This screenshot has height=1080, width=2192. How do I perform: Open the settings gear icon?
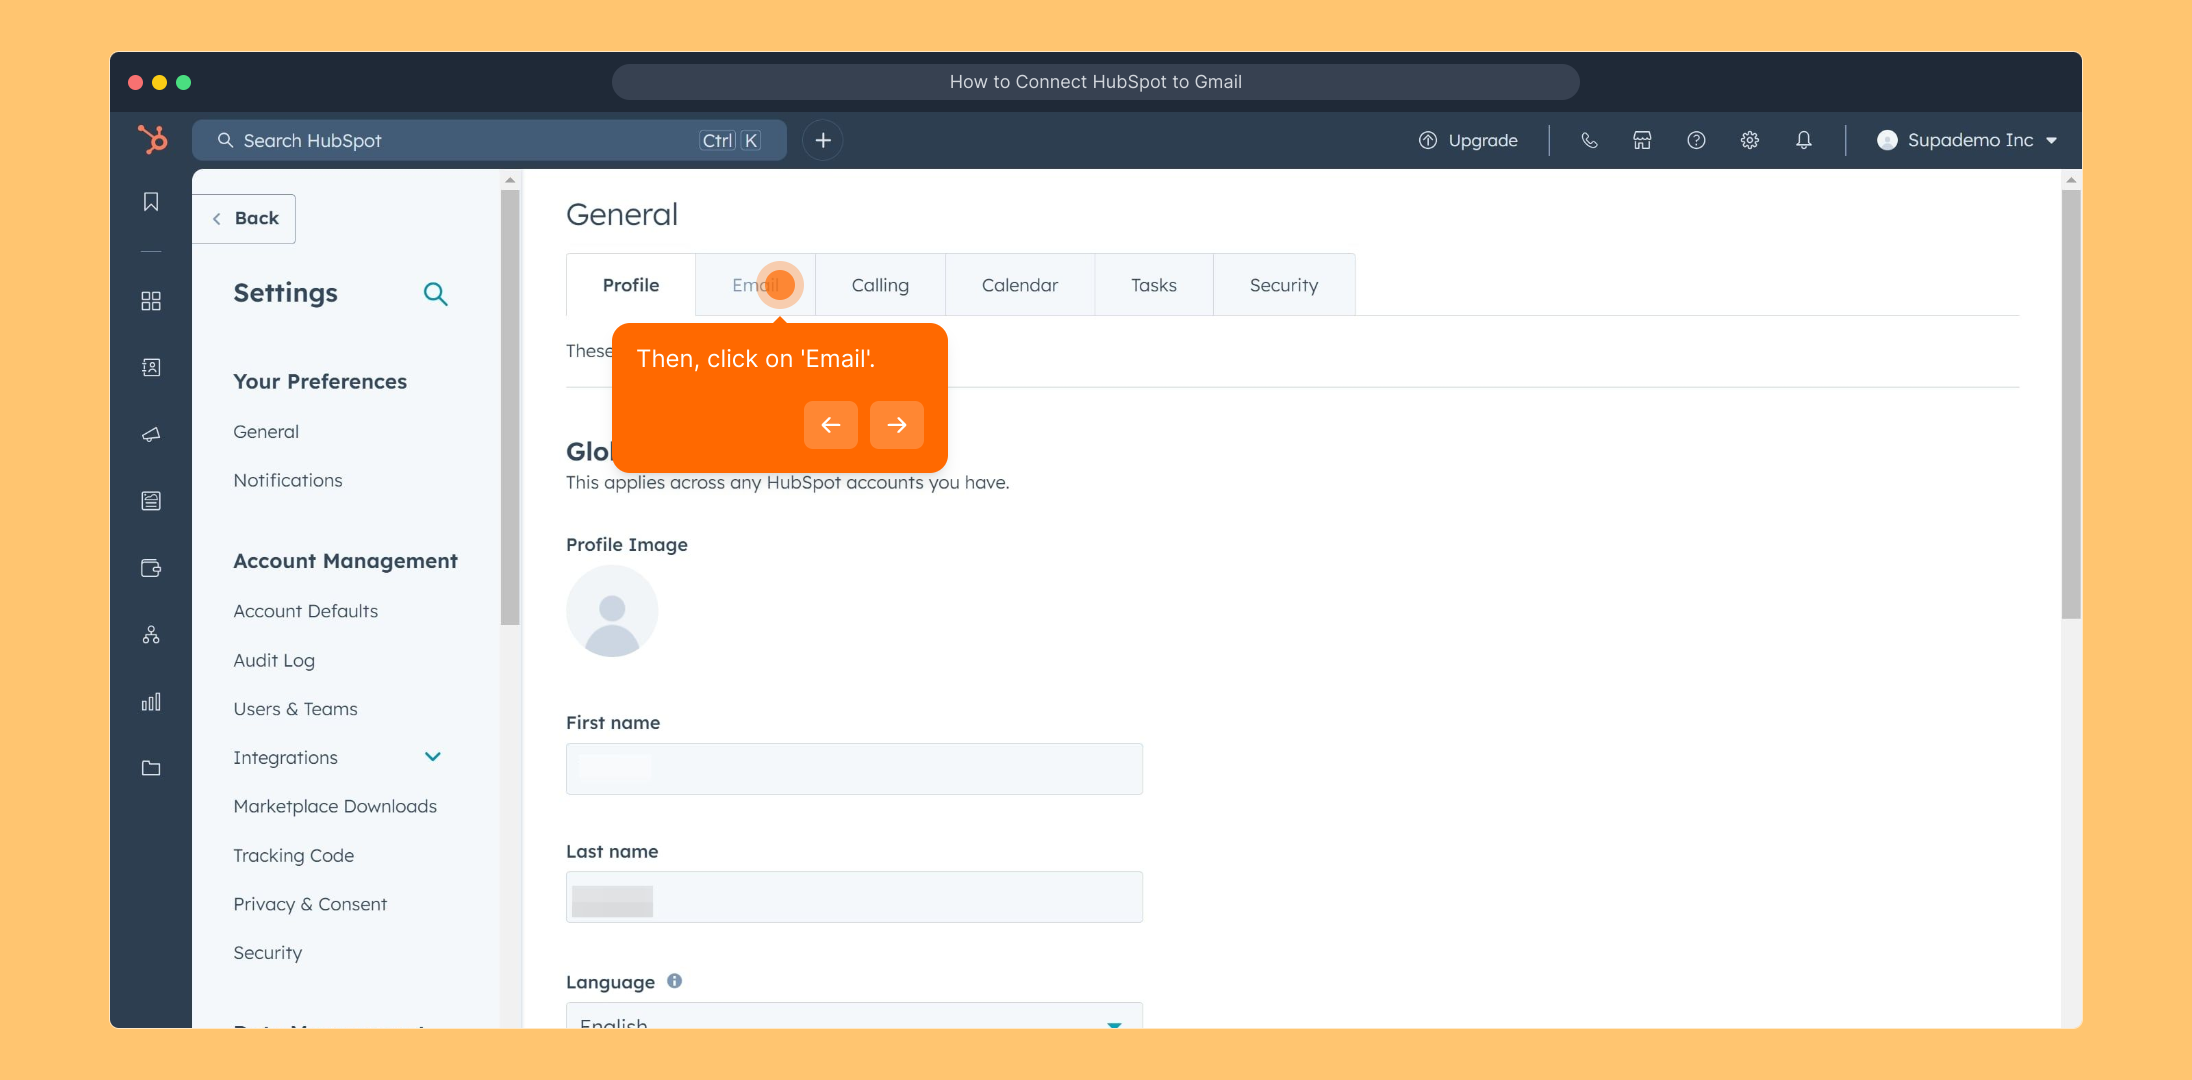click(x=1749, y=140)
